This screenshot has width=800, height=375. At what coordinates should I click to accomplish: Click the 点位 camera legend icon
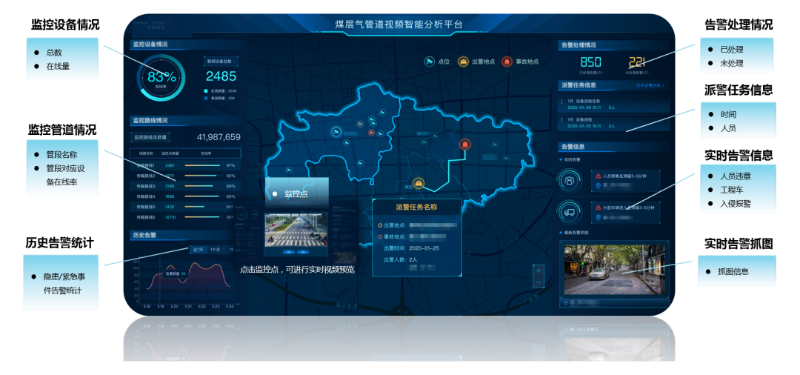click(x=430, y=62)
